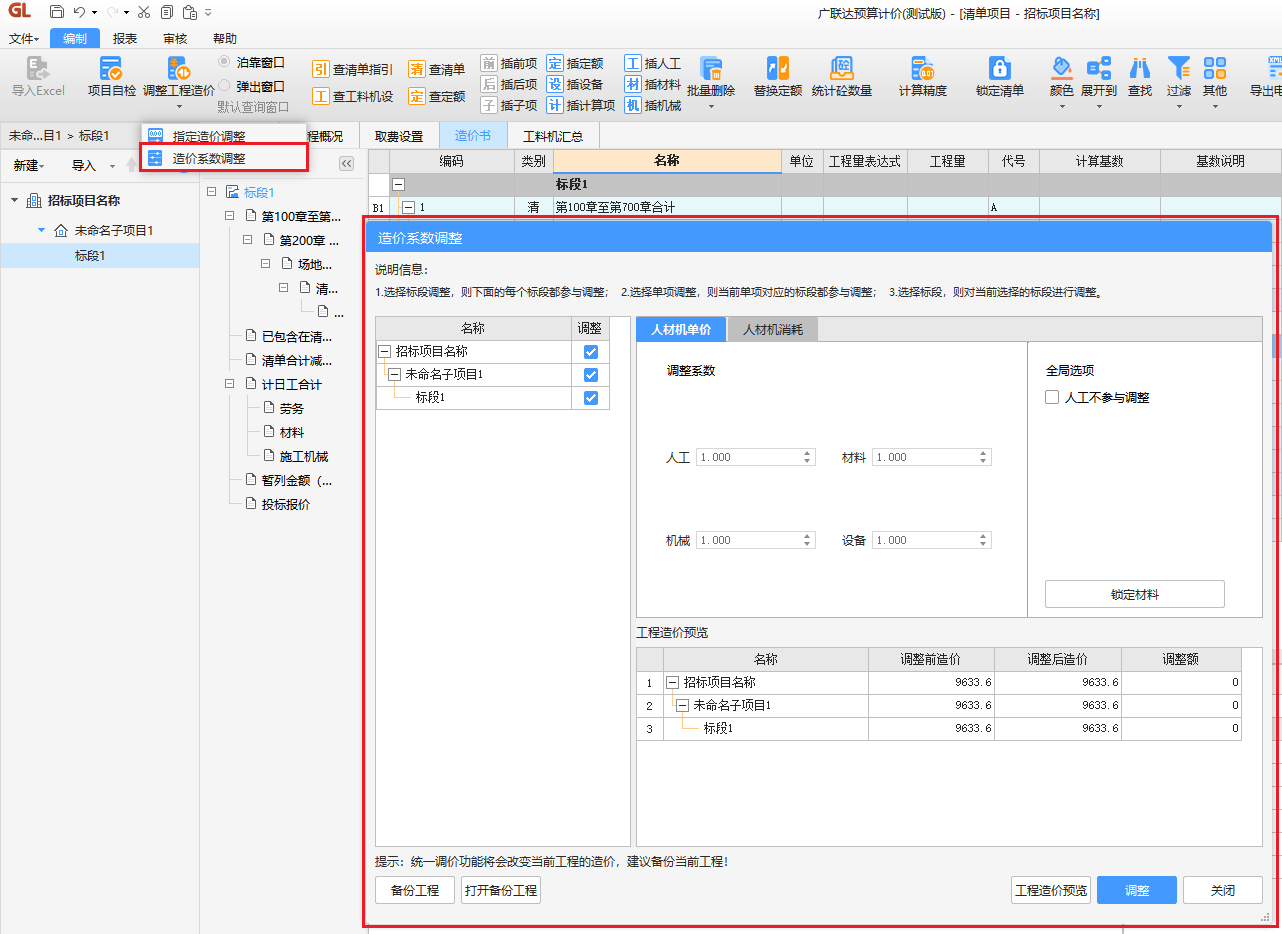The width and height of the screenshot is (1282, 934).
Task: Click the 项目自检 toolbar icon
Action: pos(111,68)
